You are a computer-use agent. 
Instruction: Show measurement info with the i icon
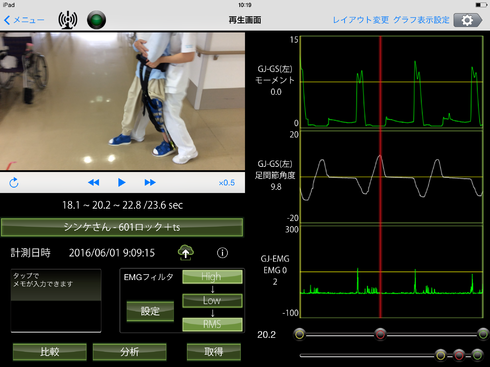tap(222, 253)
